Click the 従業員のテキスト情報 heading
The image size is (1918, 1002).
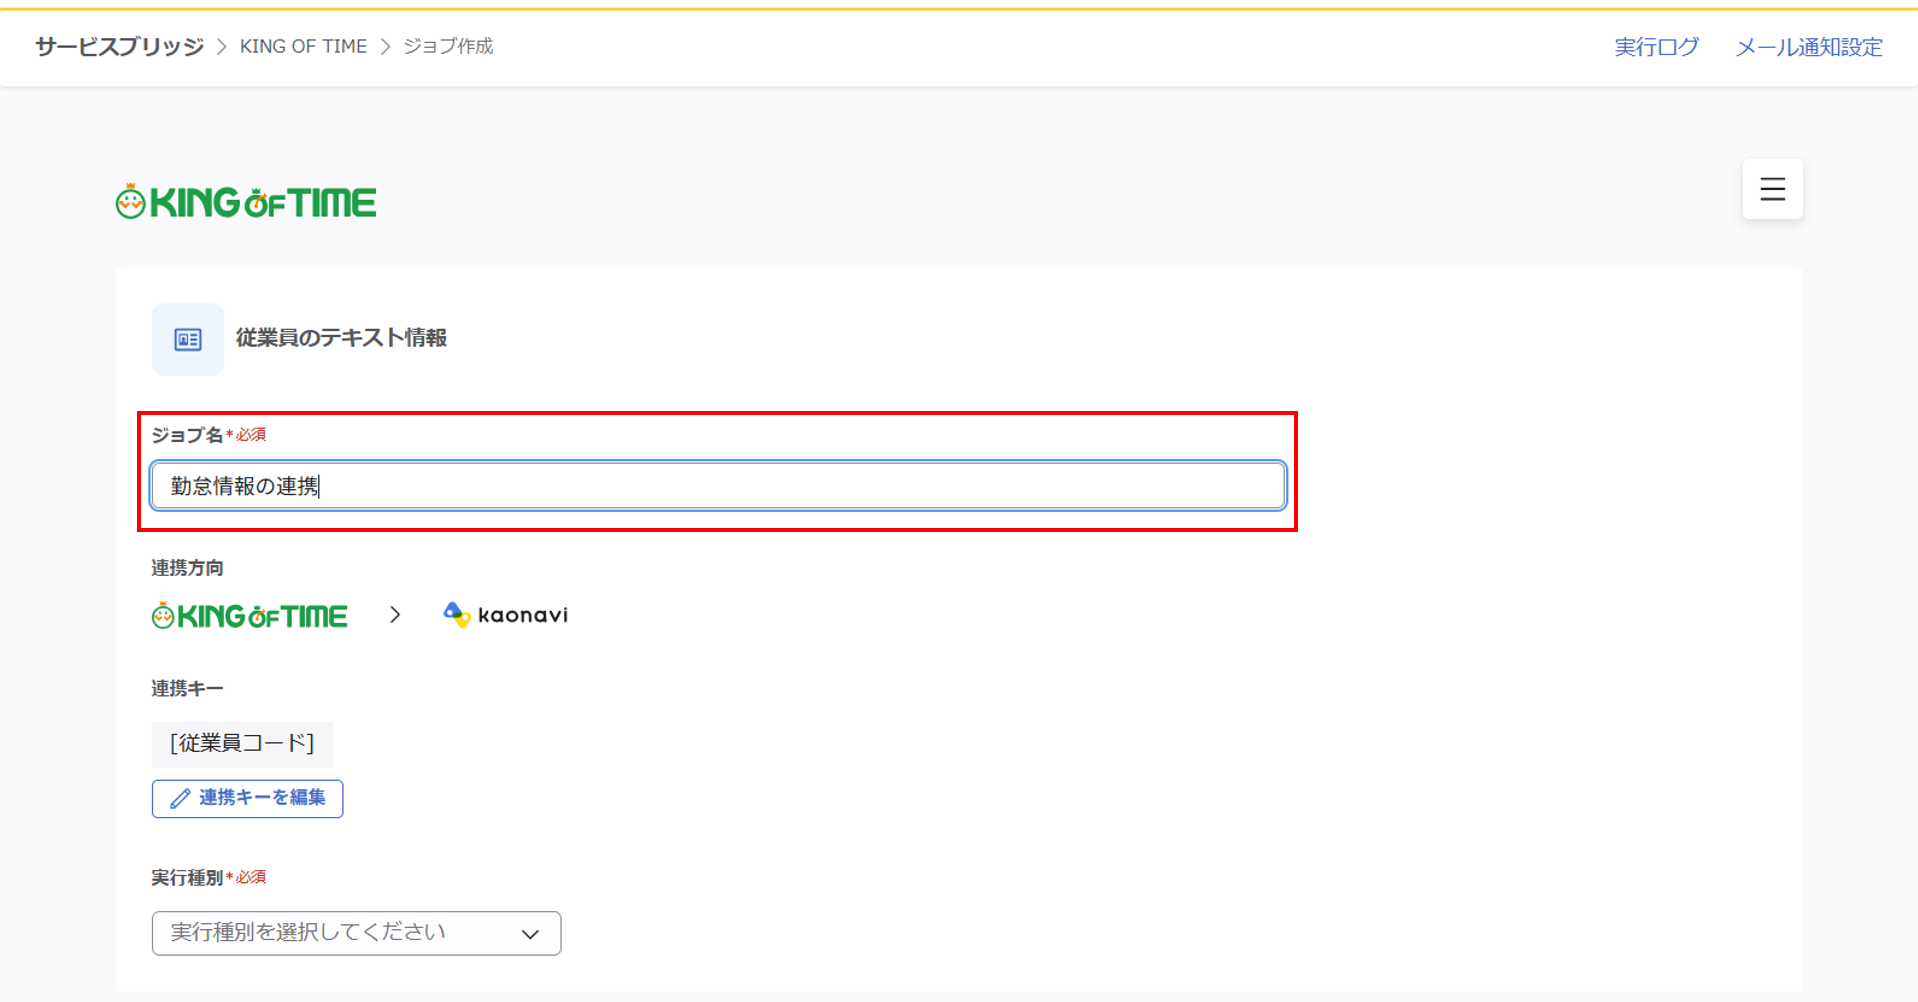tap(341, 338)
